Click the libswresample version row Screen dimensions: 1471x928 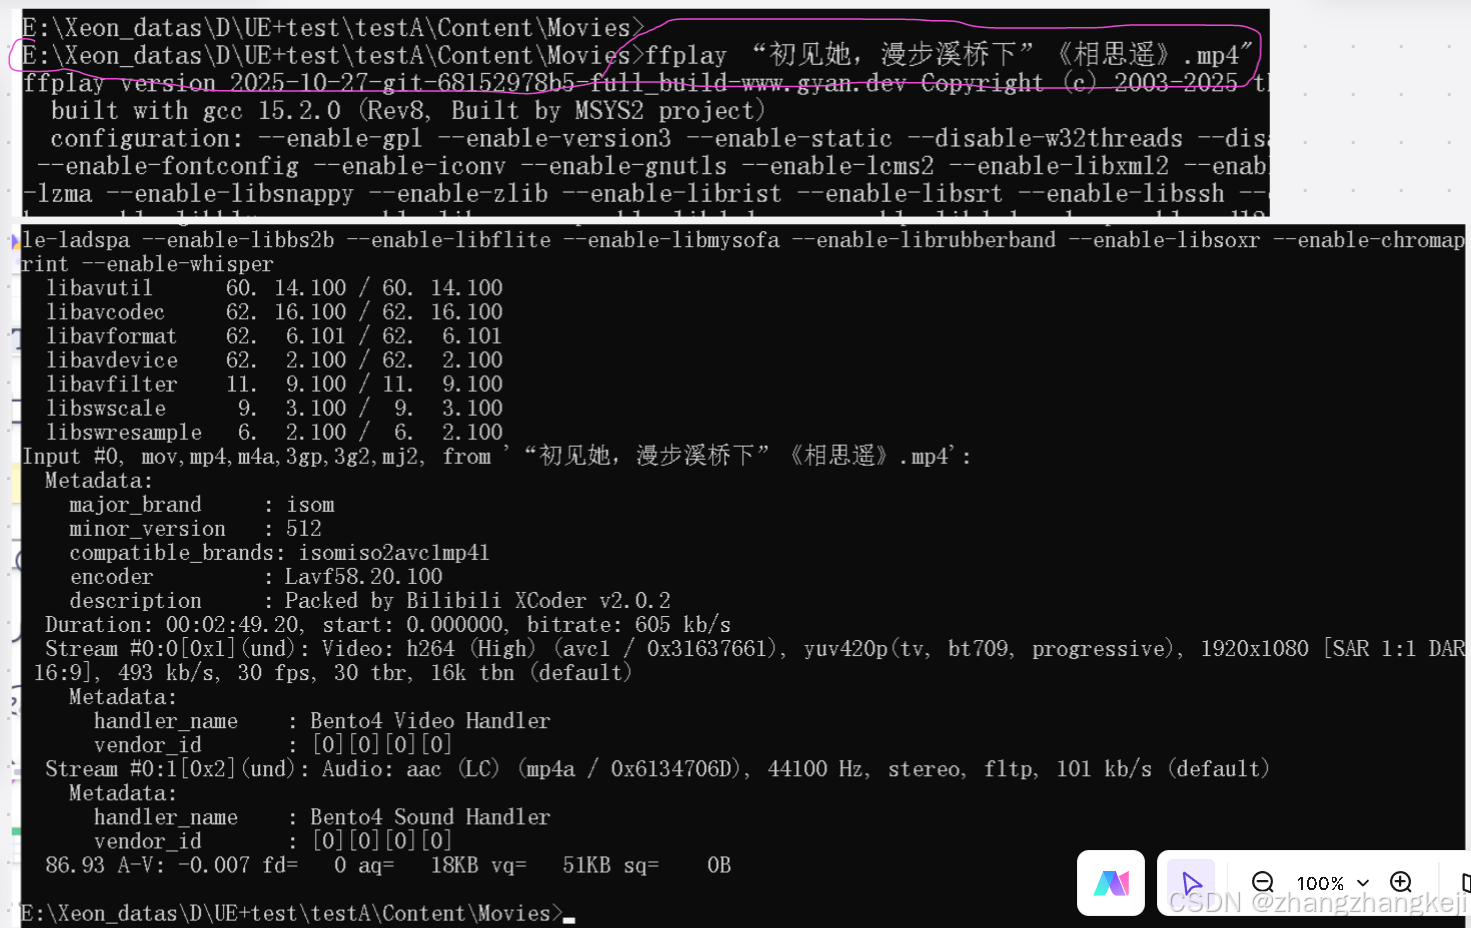(x=275, y=432)
